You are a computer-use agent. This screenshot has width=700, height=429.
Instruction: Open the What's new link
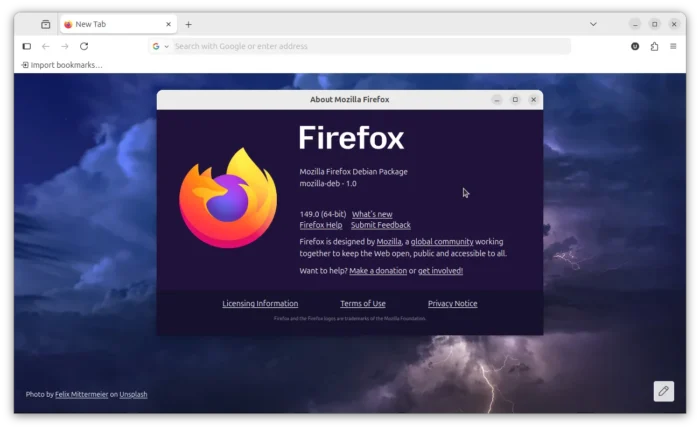click(372, 214)
